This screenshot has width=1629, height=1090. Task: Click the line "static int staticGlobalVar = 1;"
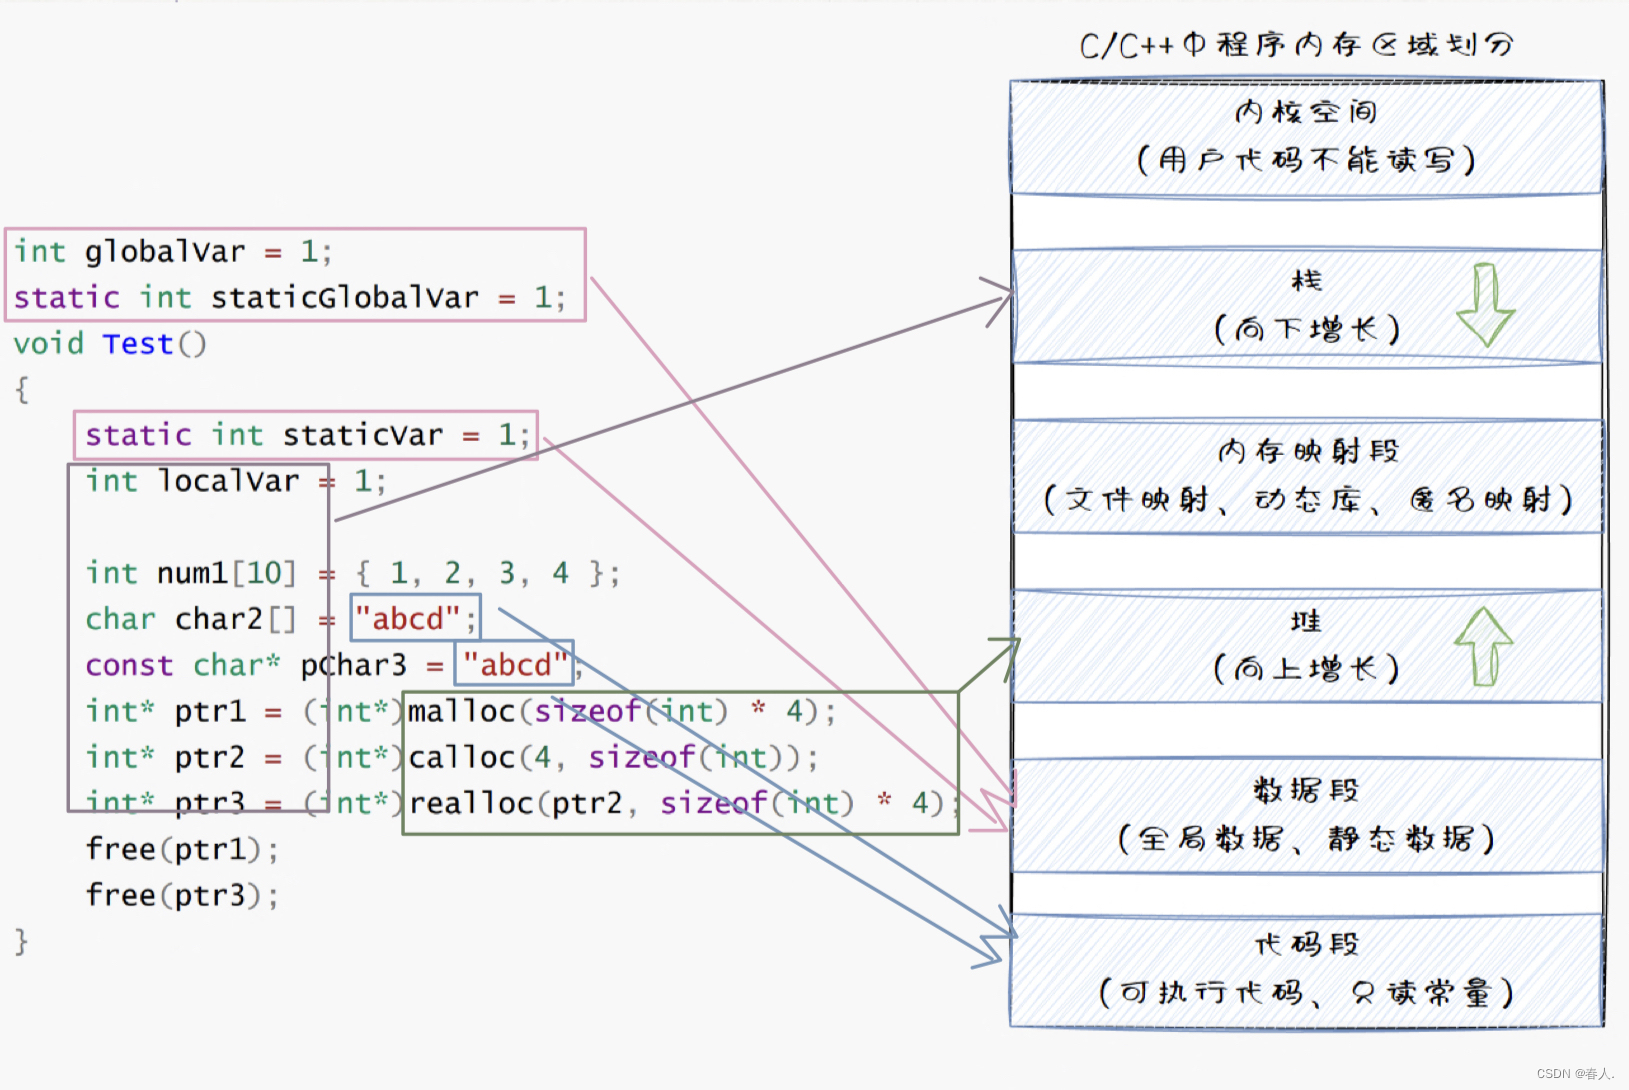click(290, 297)
